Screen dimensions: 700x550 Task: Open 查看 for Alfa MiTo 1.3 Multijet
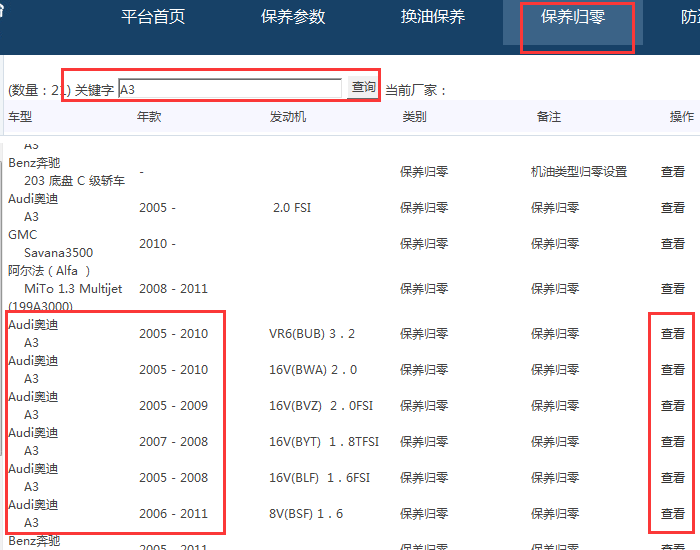click(x=673, y=289)
